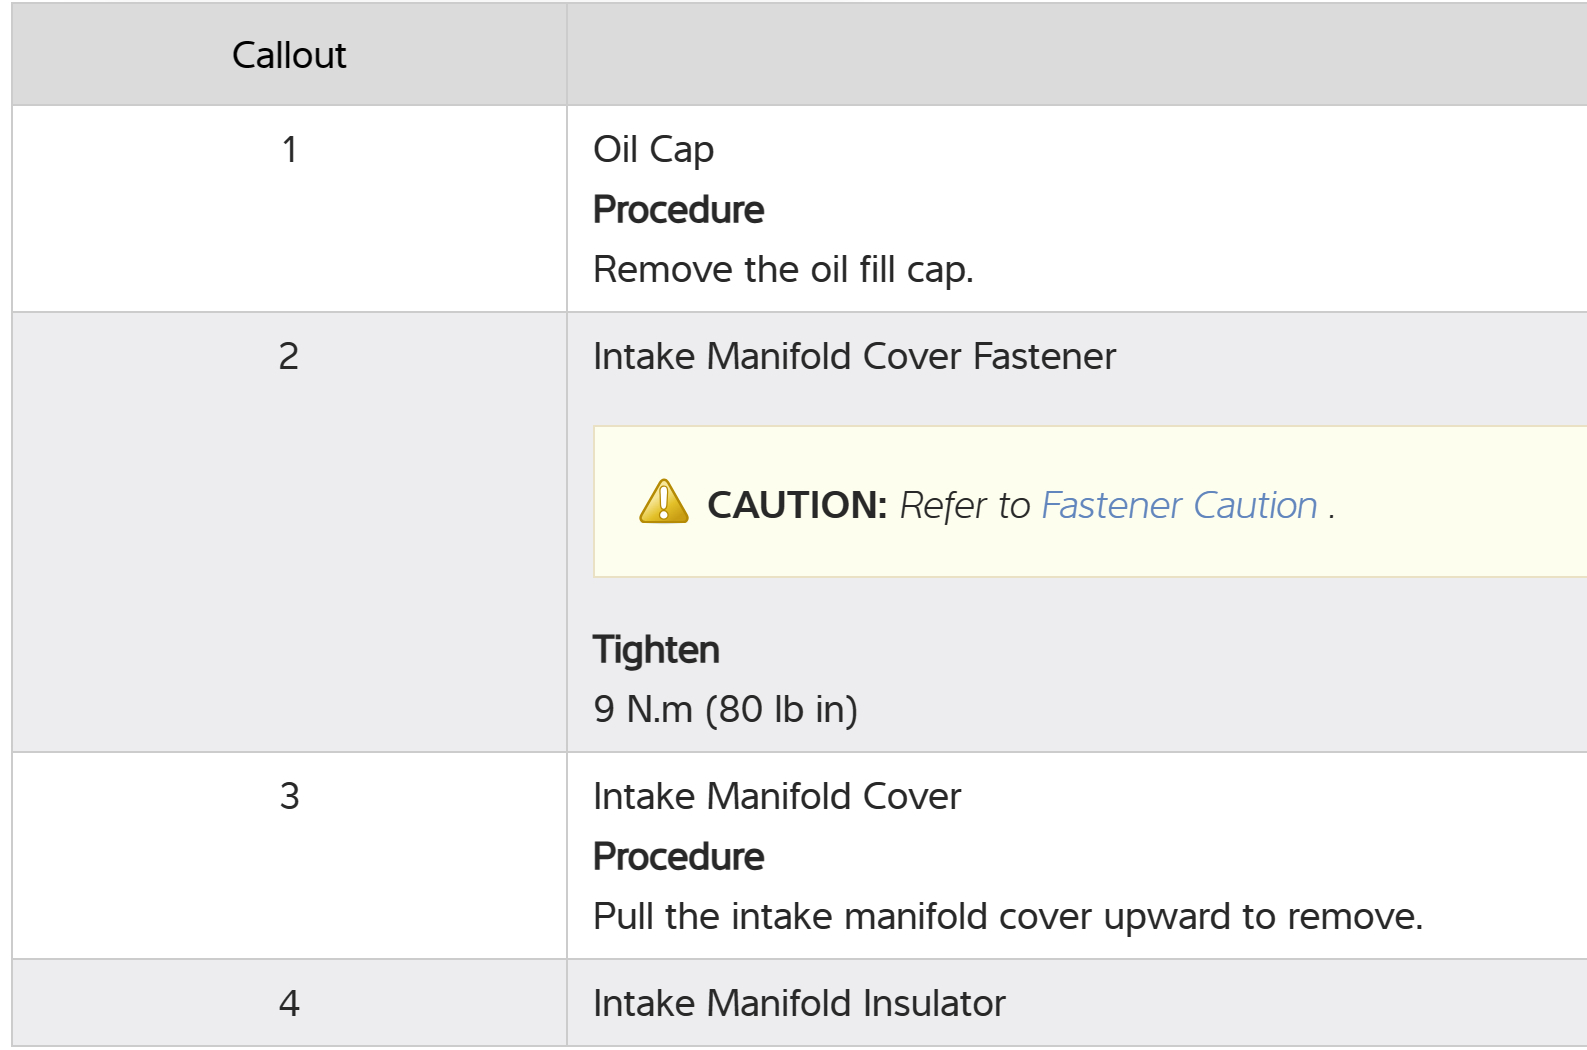Select callout number 3 cell
Screen dimensions: 1587x1050
click(x=289, y=797)
